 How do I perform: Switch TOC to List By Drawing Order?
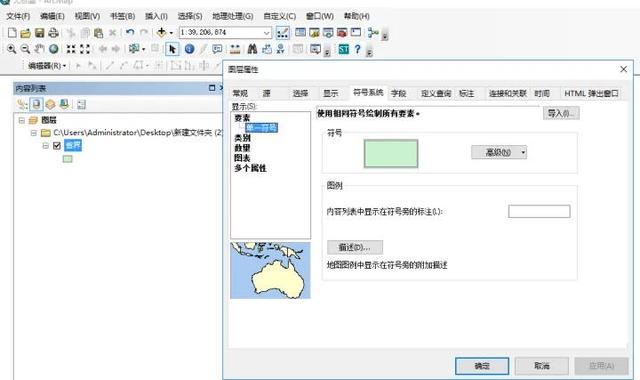coord(22,104)
